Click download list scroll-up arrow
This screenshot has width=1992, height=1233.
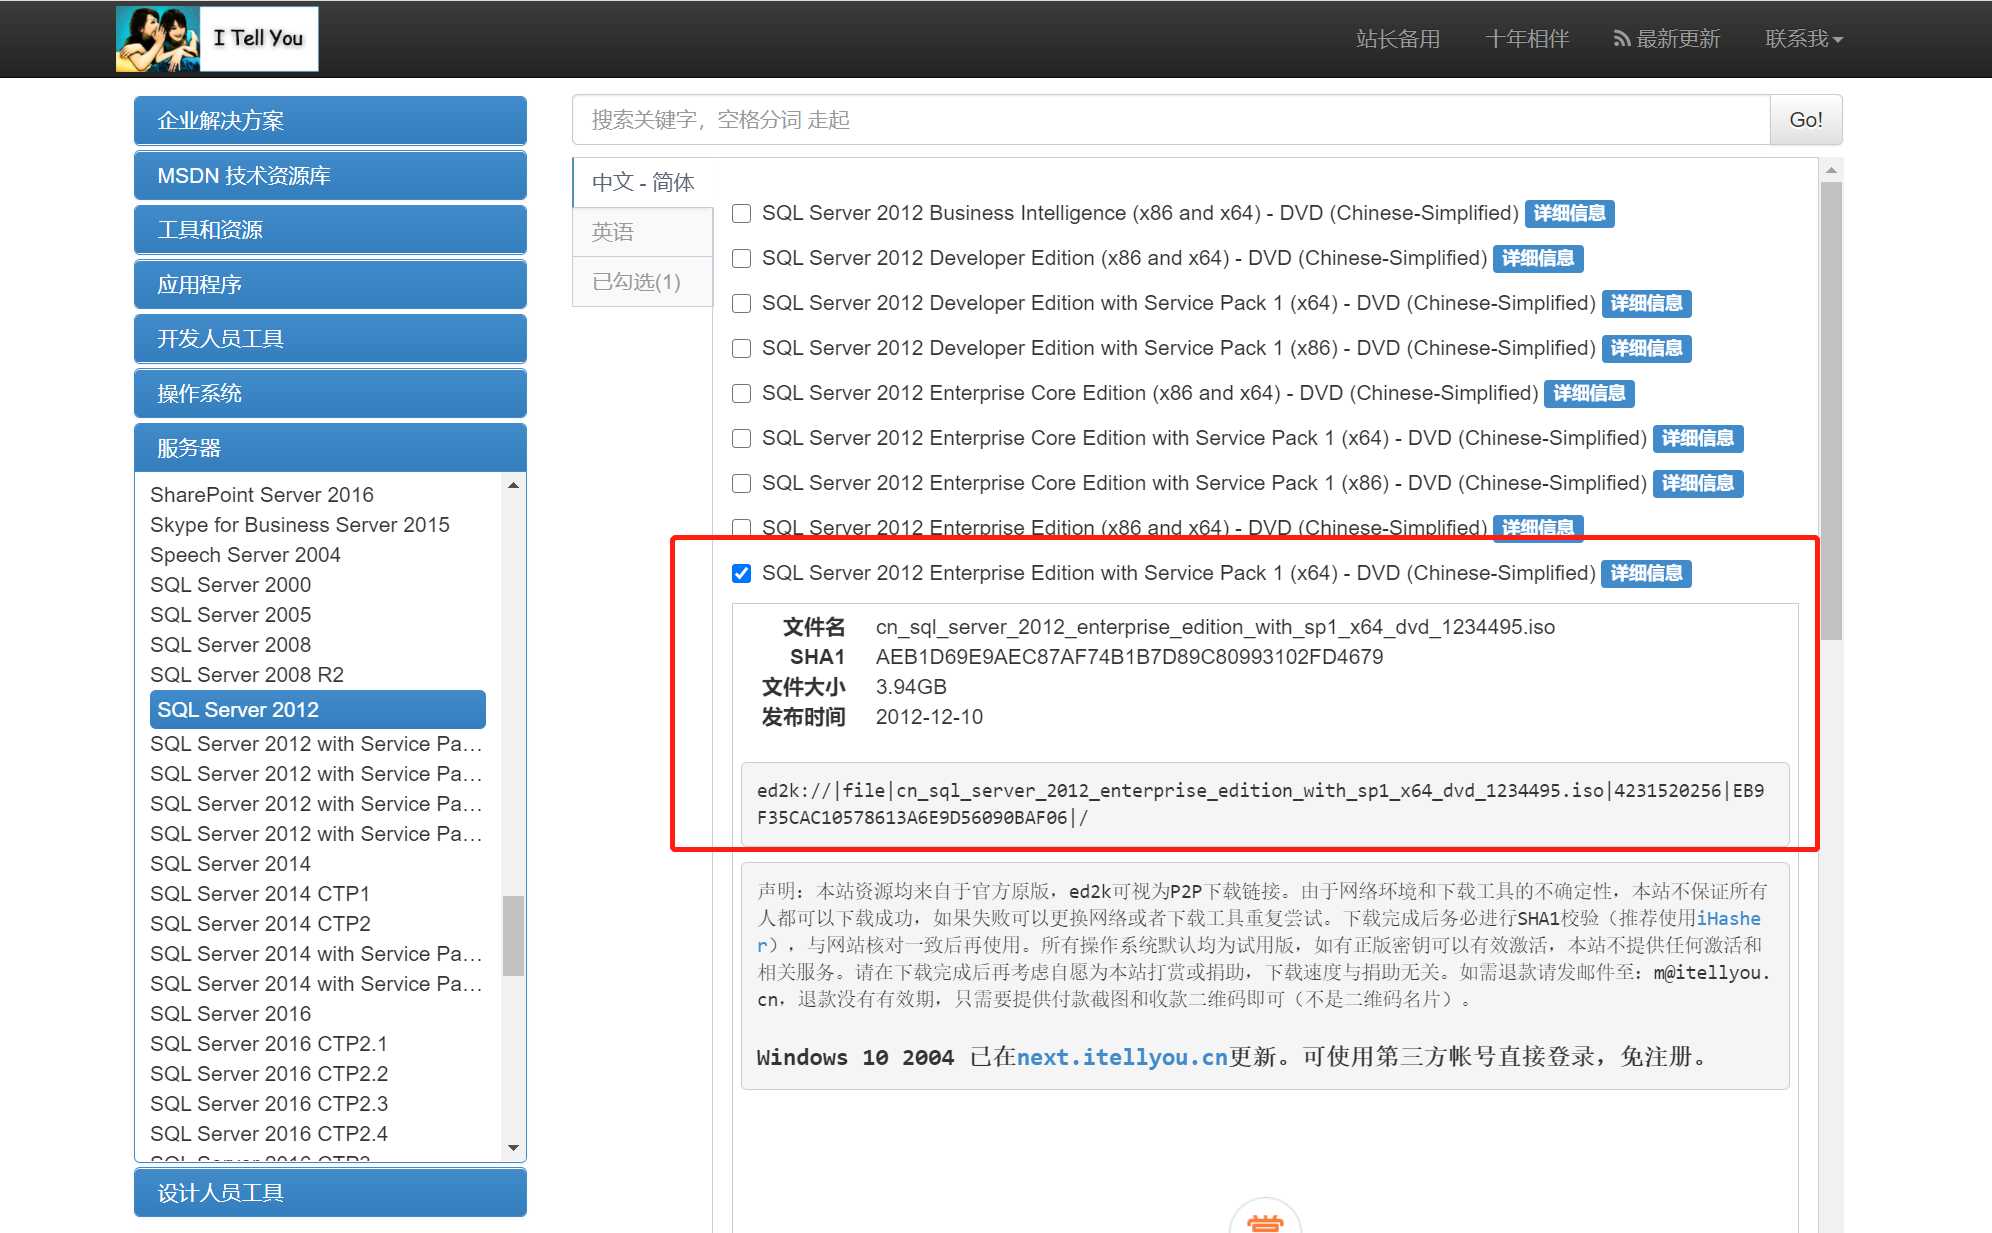click(x=1831, y=170)
